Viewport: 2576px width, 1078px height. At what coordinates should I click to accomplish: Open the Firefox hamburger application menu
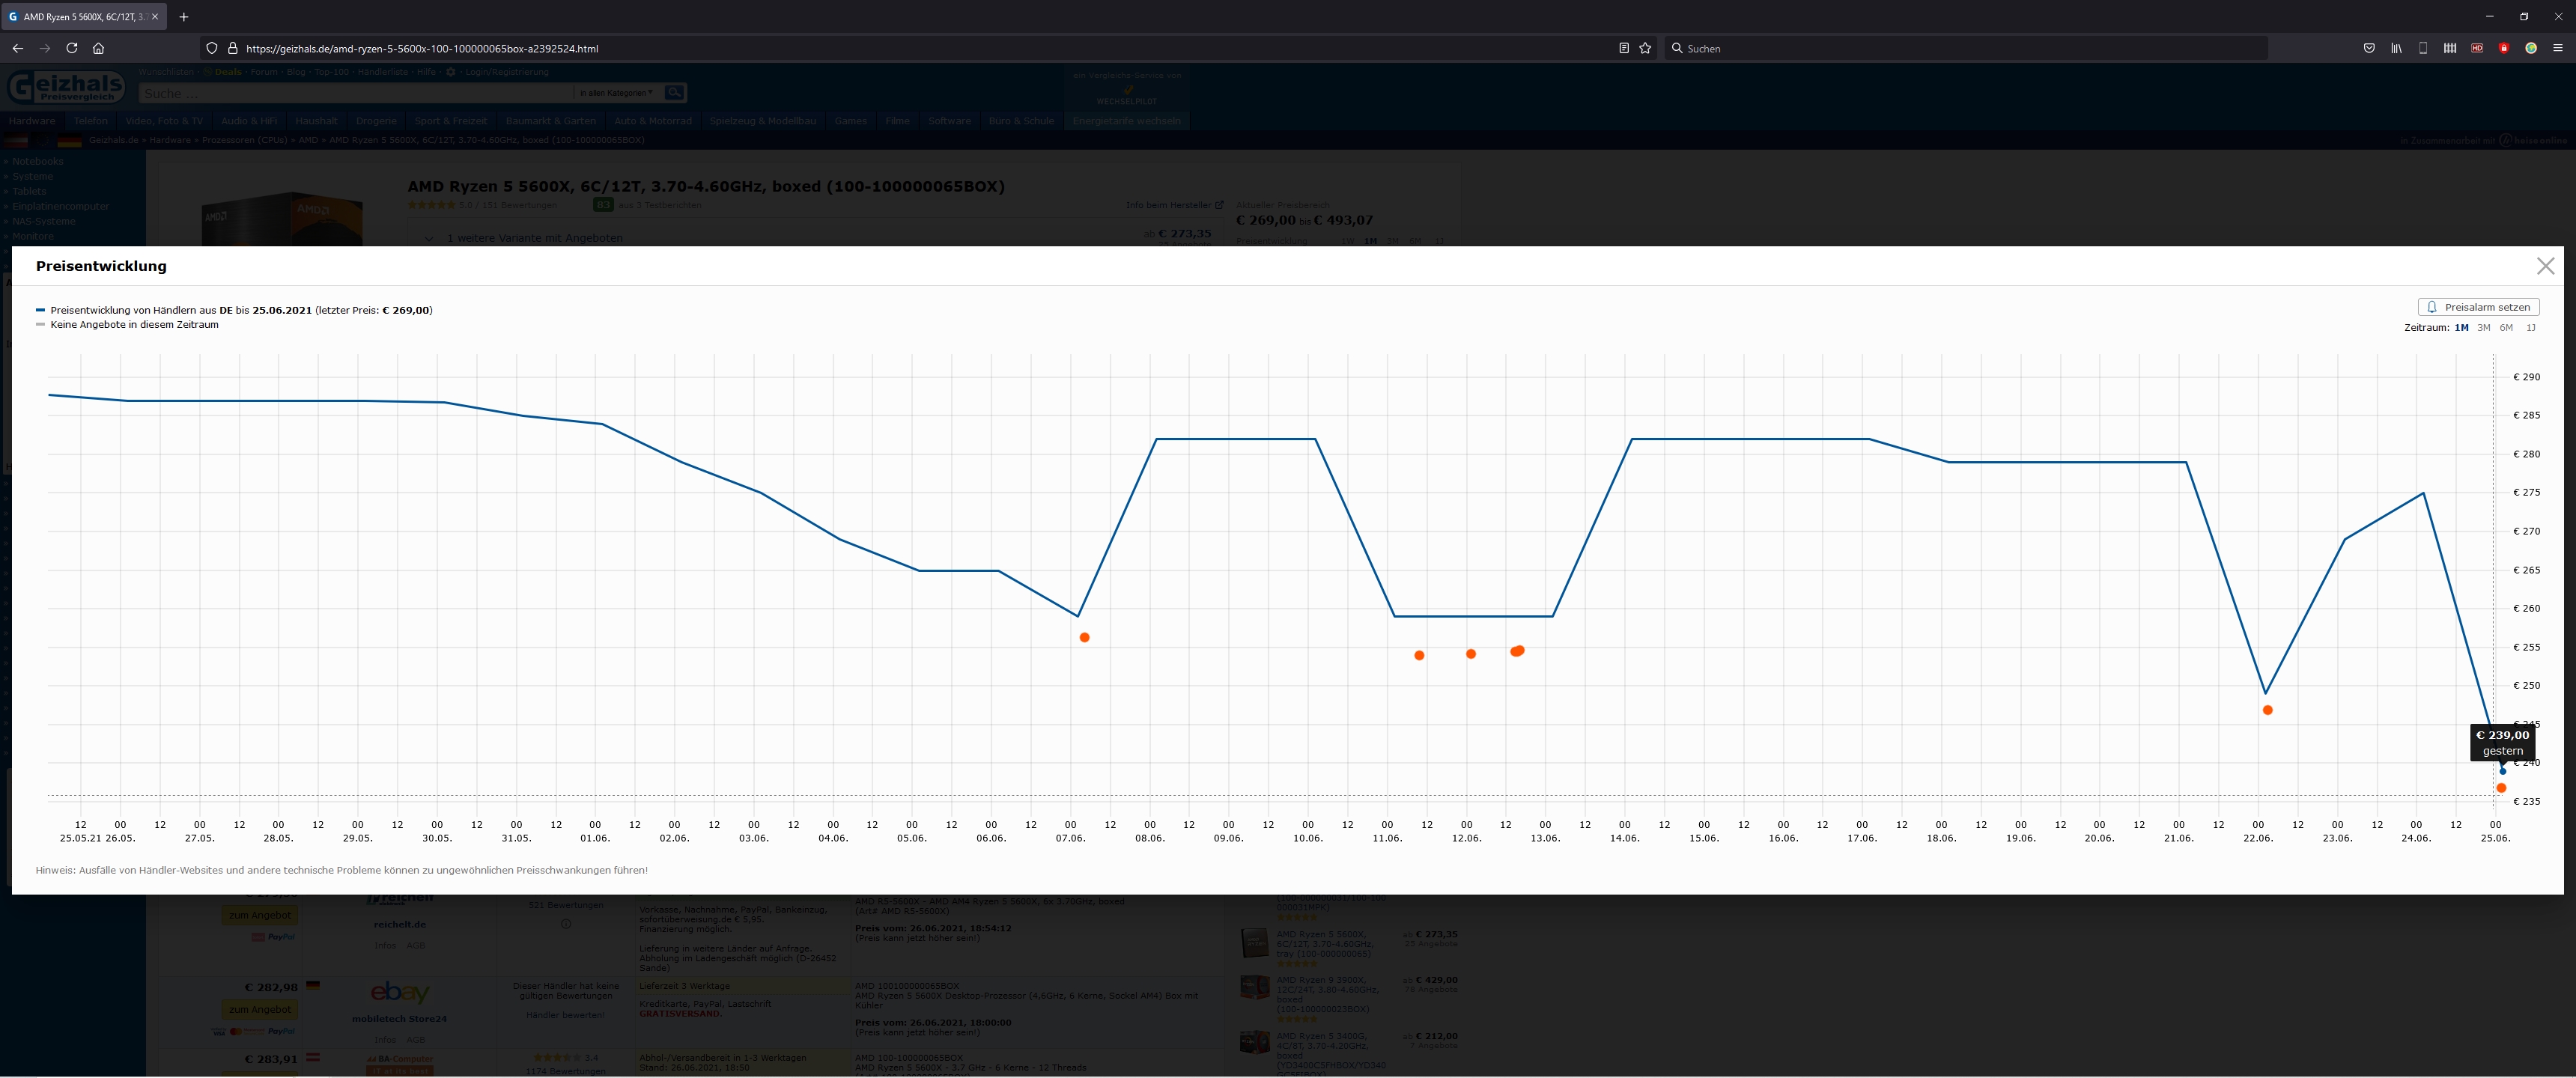coord(2558,48)
